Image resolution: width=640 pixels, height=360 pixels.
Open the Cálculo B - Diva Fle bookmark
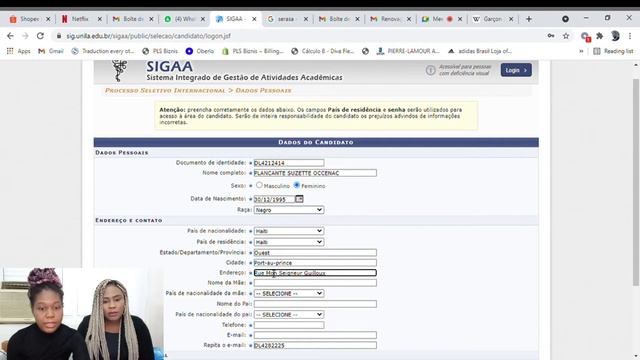pyautogui.click(x=323, y=51)
